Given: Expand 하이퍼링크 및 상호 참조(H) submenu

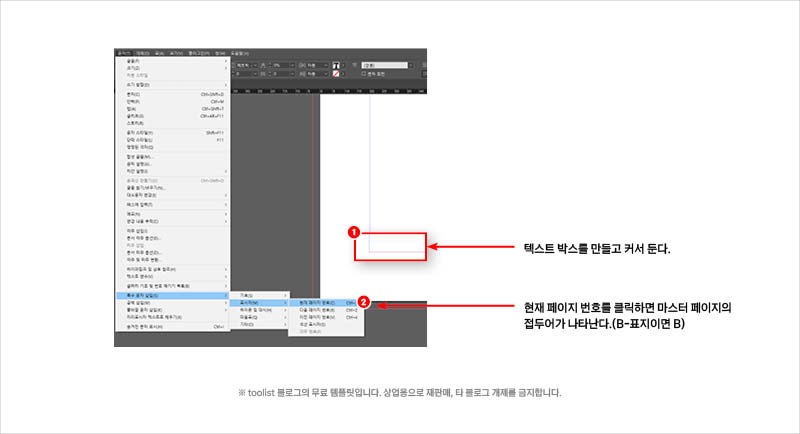Looking at the screenshot, I should 172,269.
